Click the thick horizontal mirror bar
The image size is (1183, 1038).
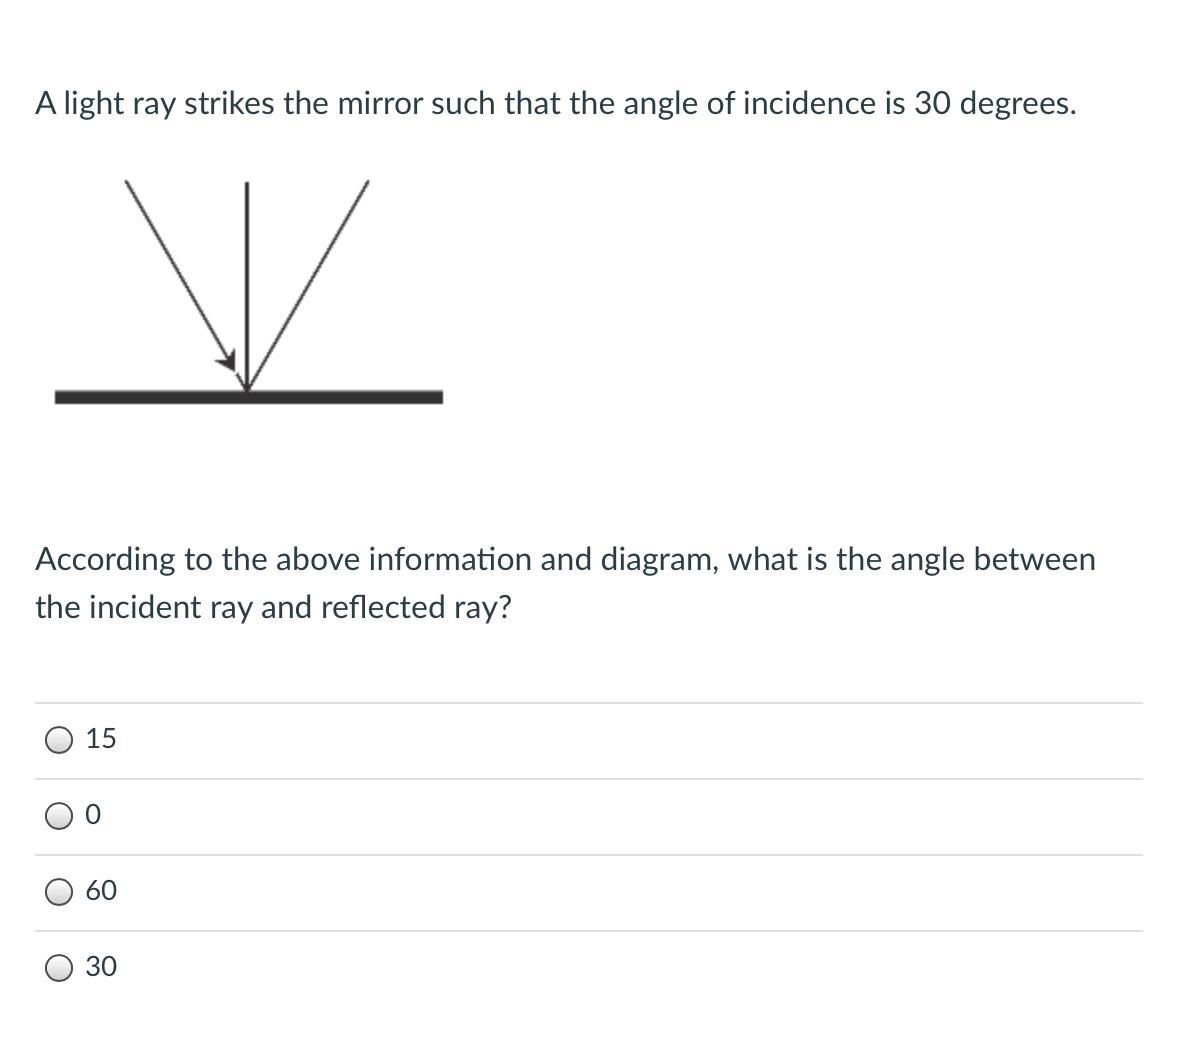pyautogui.click(x=150, y=397)
